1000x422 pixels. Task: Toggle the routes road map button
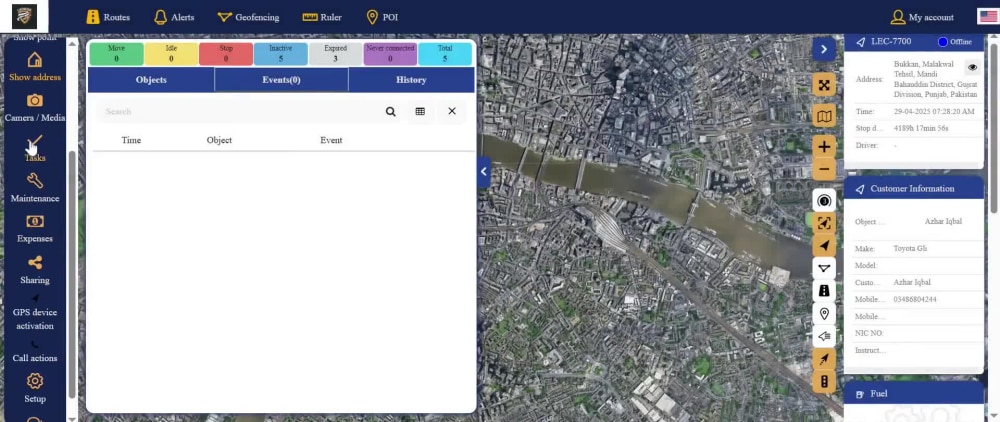click(824, 291)
